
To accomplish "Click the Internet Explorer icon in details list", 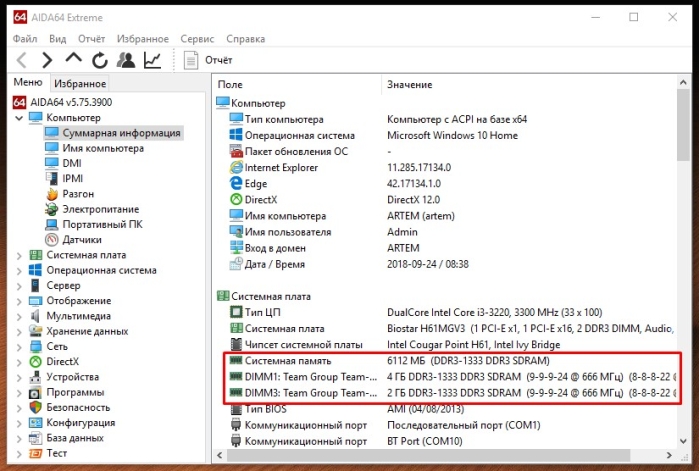I will 236,167.
